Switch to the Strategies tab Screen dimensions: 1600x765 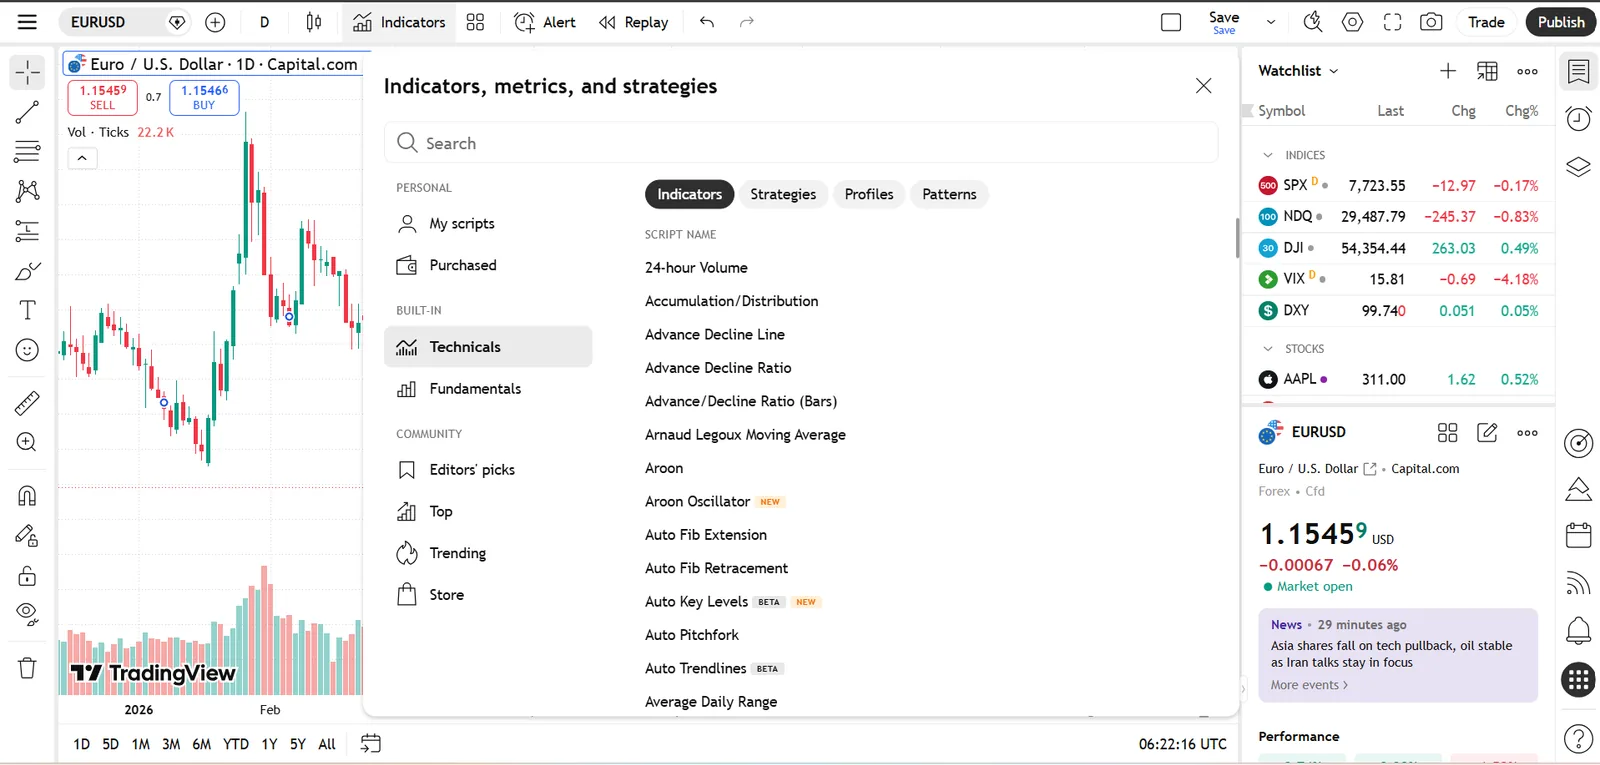click(x=783, y=194)
